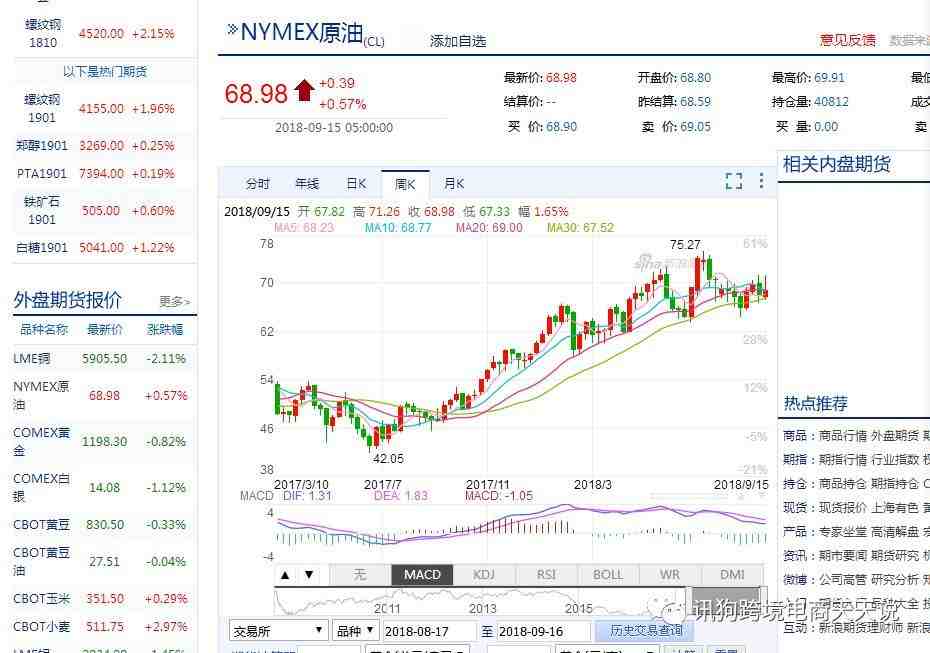
Task: Switch to the 日K chart tab
Action: pyautogui.click(x=356, y=184)
